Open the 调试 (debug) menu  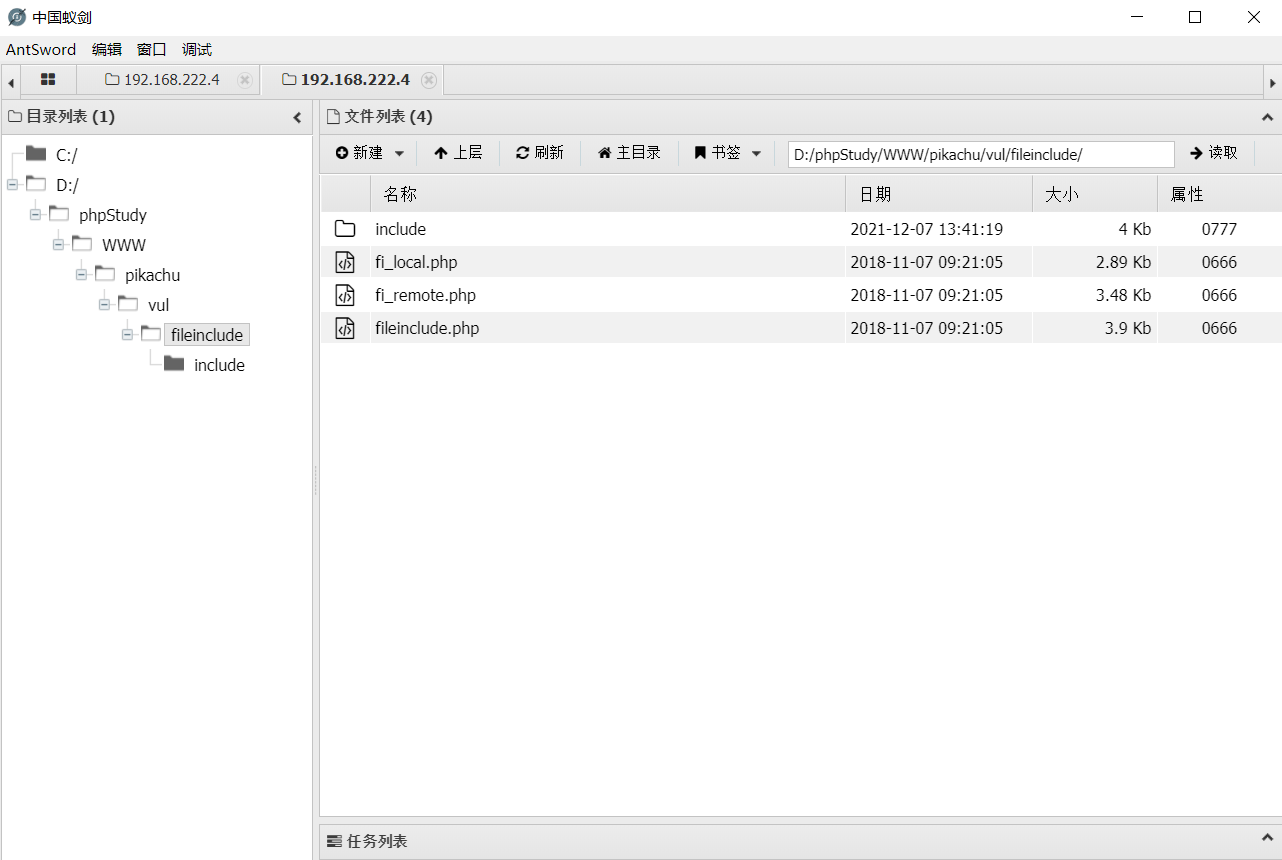pos(196,49)
